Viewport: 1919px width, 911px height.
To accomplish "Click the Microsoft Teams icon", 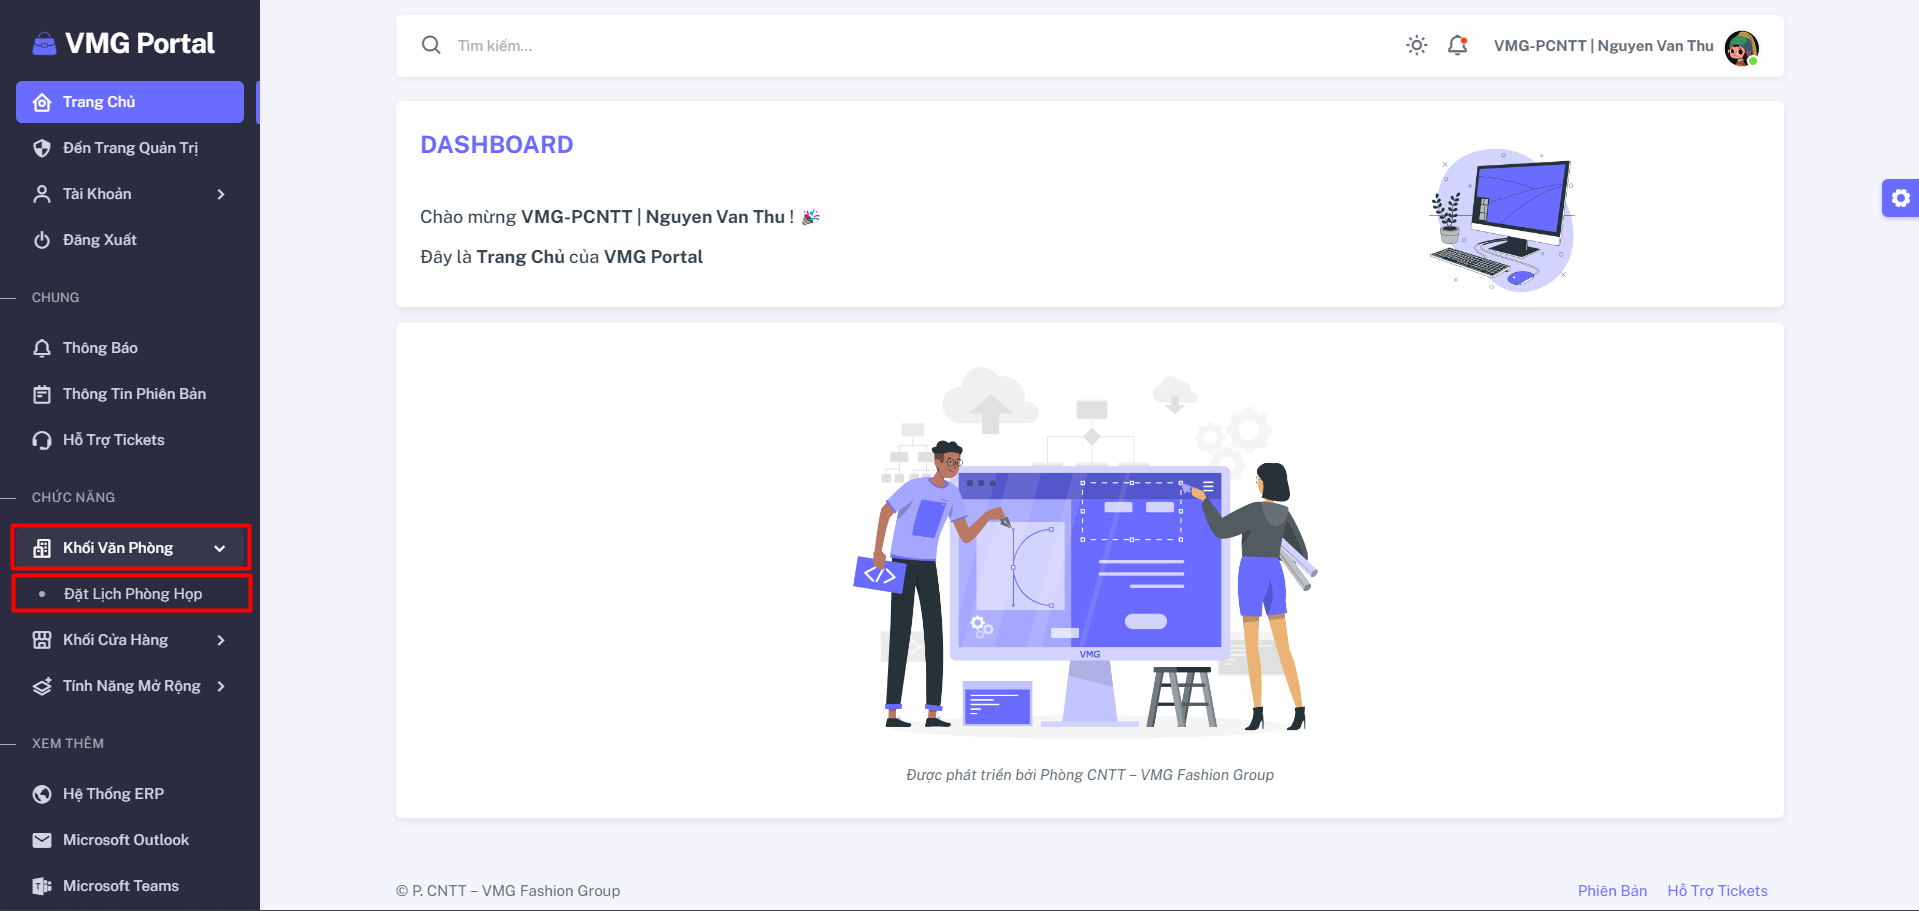I will pyautogui.click(x=42, y=886).
